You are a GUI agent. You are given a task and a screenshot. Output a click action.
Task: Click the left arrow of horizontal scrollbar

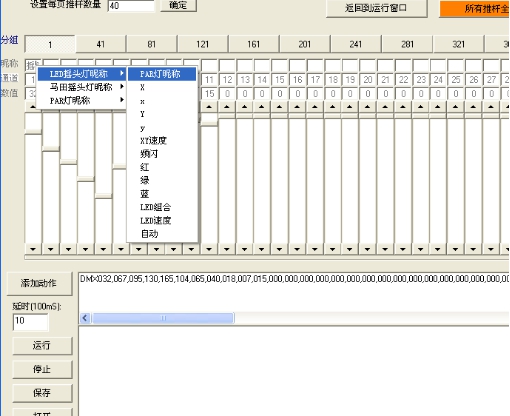click(85, 318)
